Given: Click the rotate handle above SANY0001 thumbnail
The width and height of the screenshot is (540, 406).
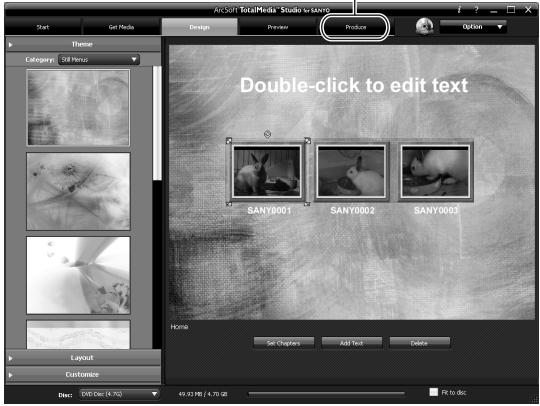Looking at the screenshot, I should [x=267, y=134].
